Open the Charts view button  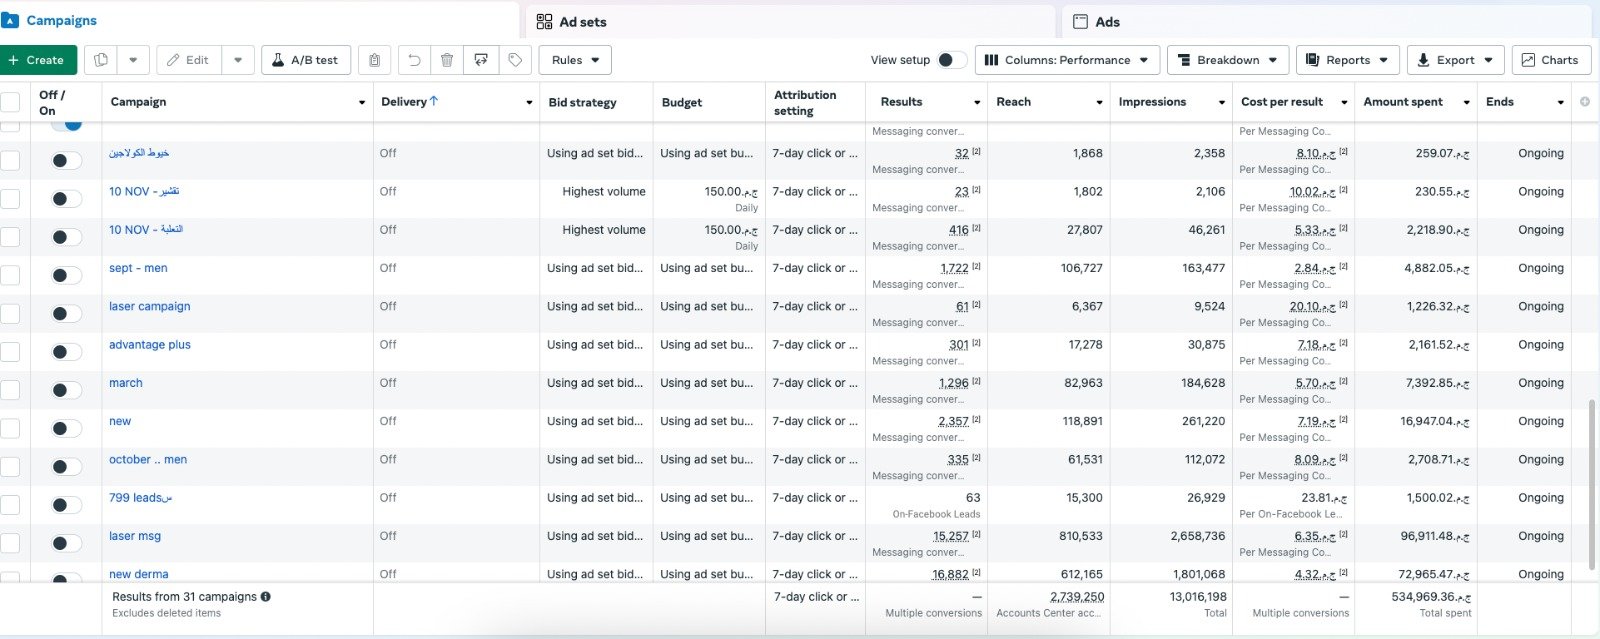pyautogui.click(x=1550, y=60)
